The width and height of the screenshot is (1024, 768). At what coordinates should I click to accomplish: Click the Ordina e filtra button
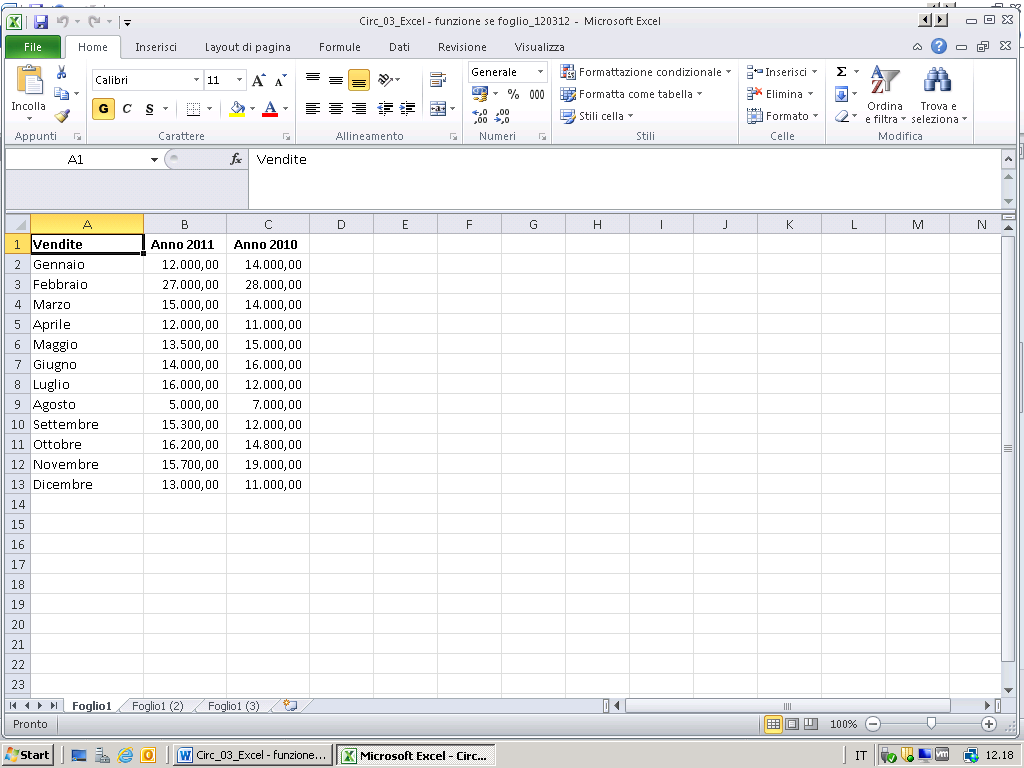(884, 98)
